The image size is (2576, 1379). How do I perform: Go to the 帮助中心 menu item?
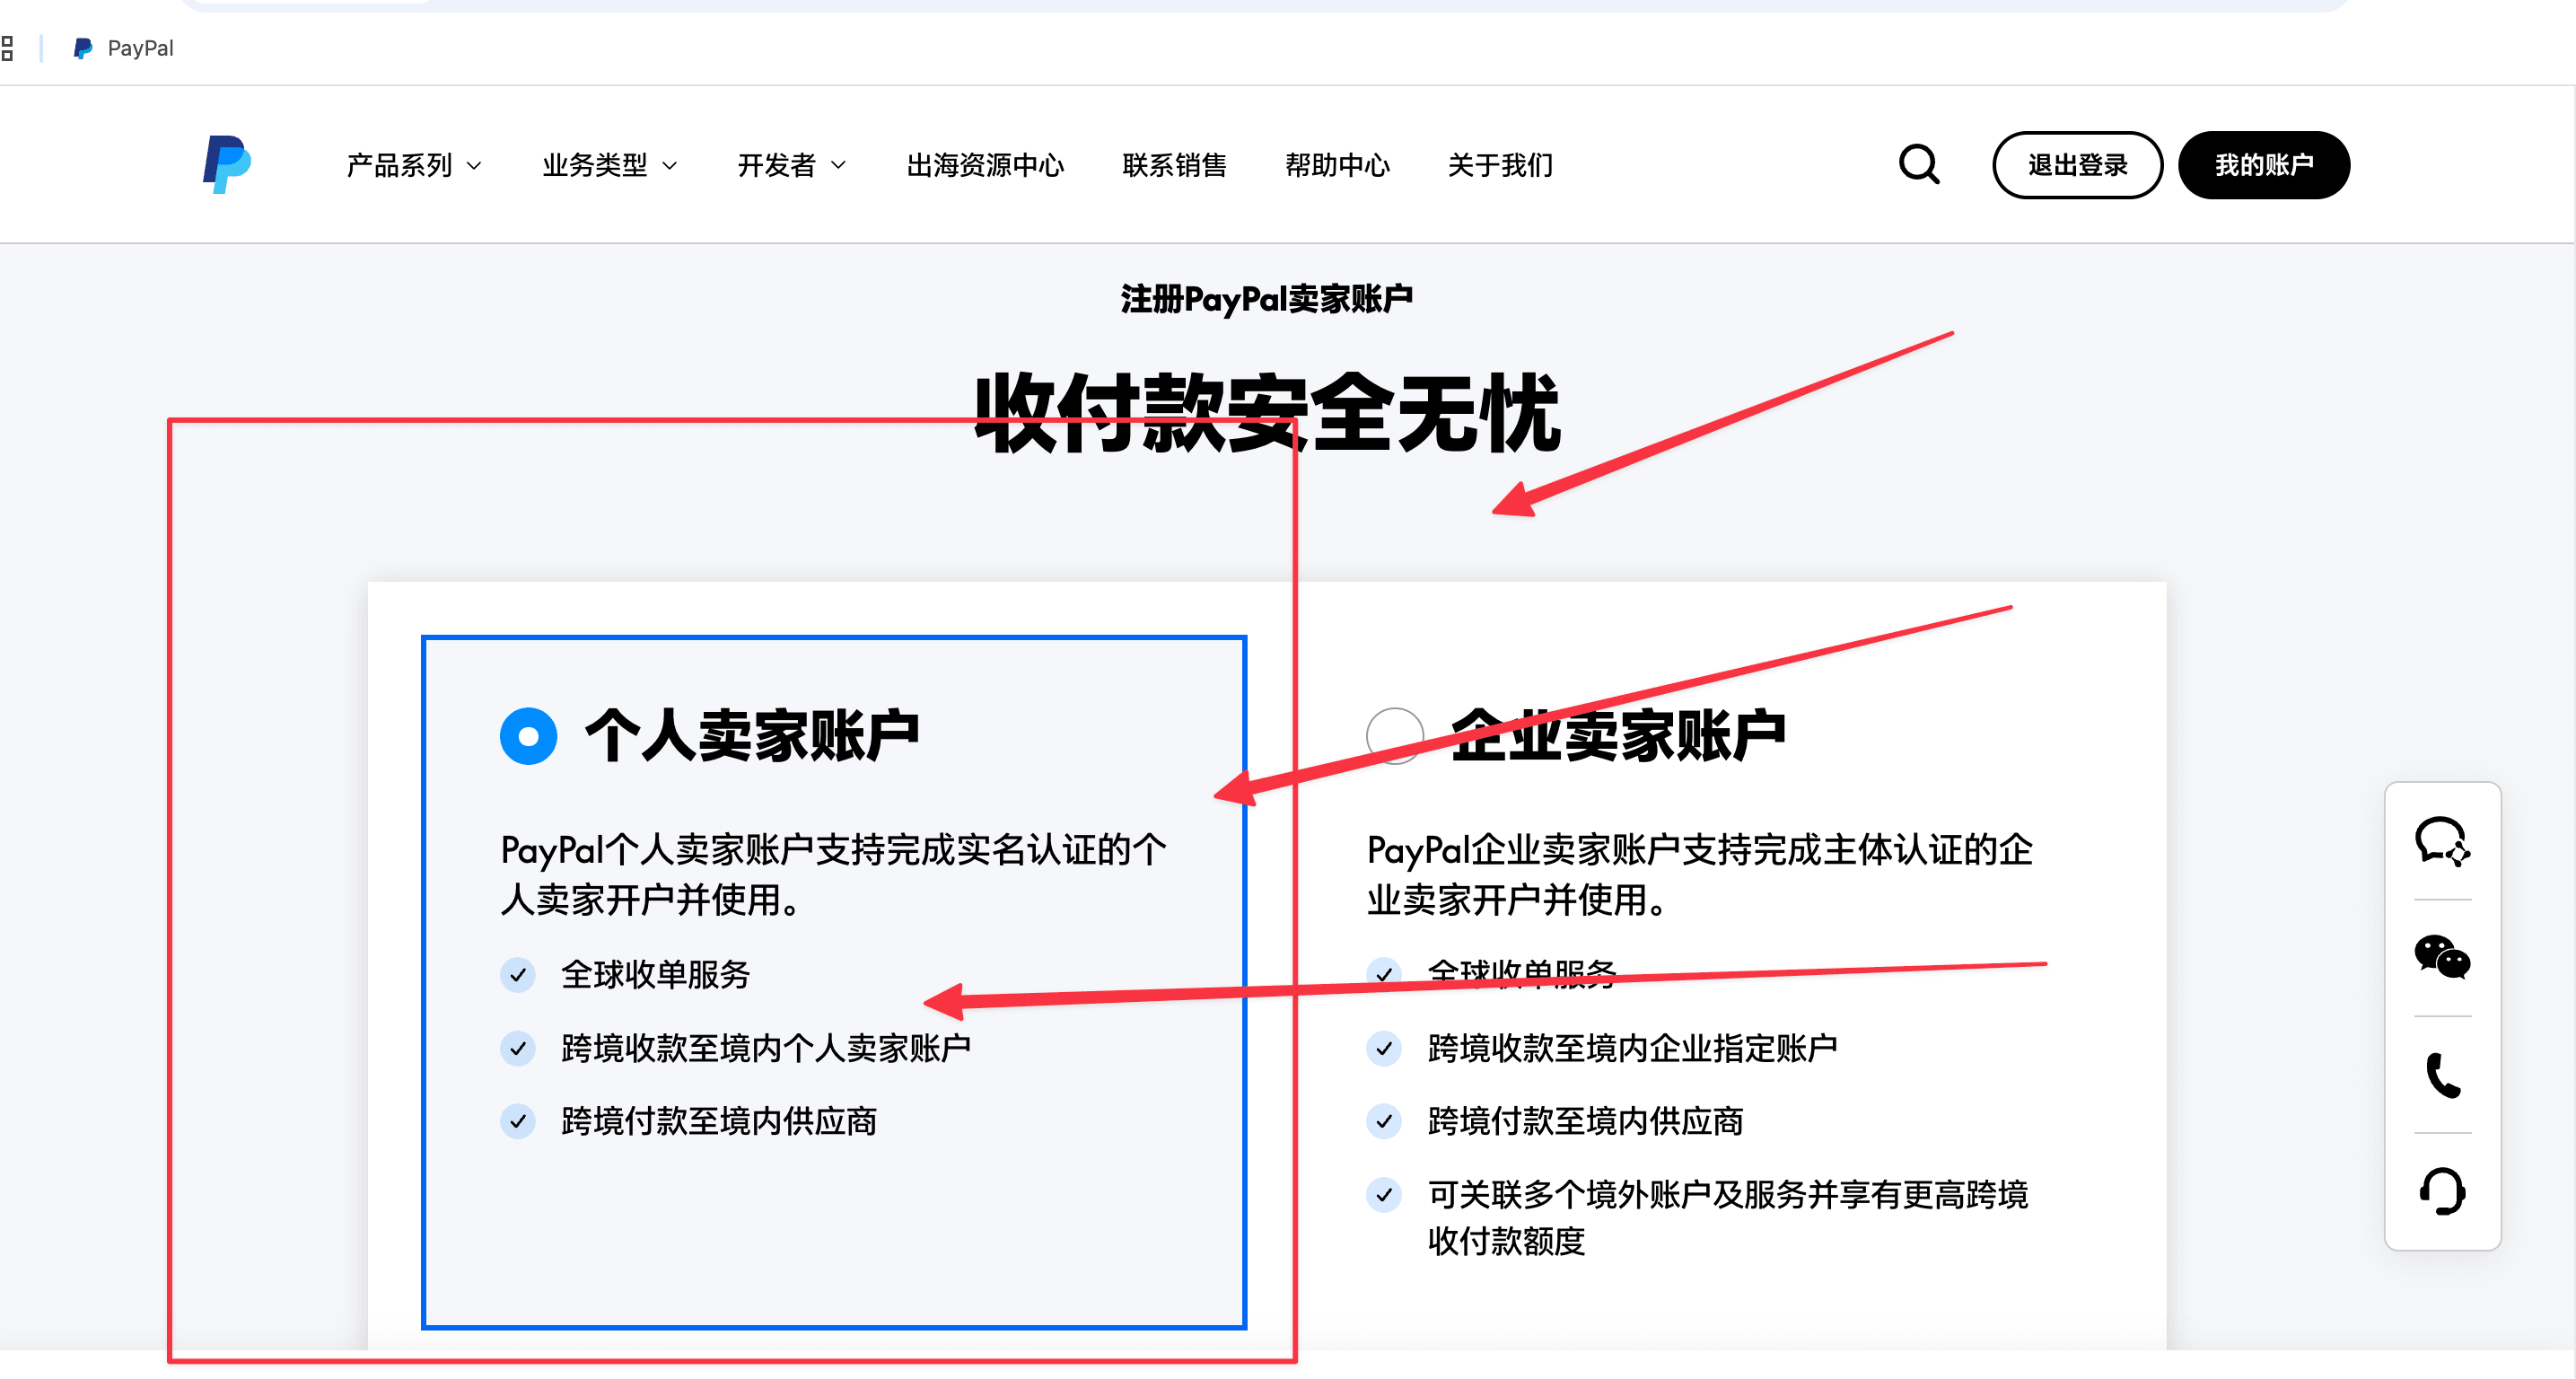pos(1337,165)
